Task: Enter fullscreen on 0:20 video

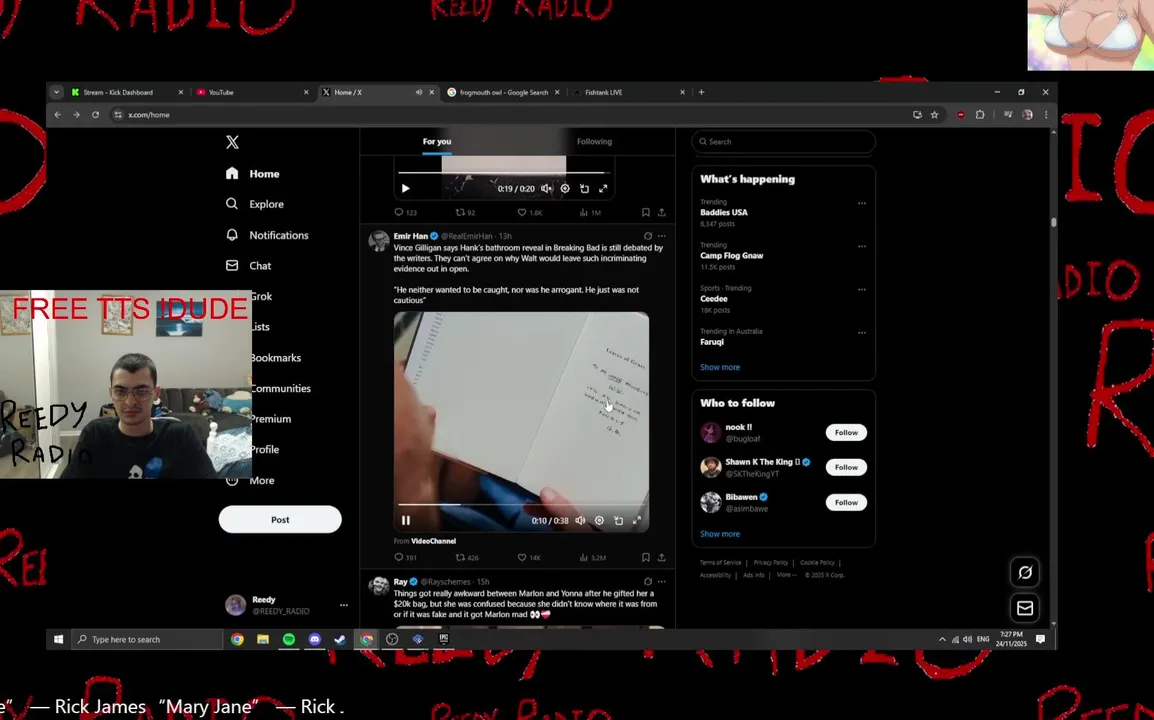Action: coord(603,188)
